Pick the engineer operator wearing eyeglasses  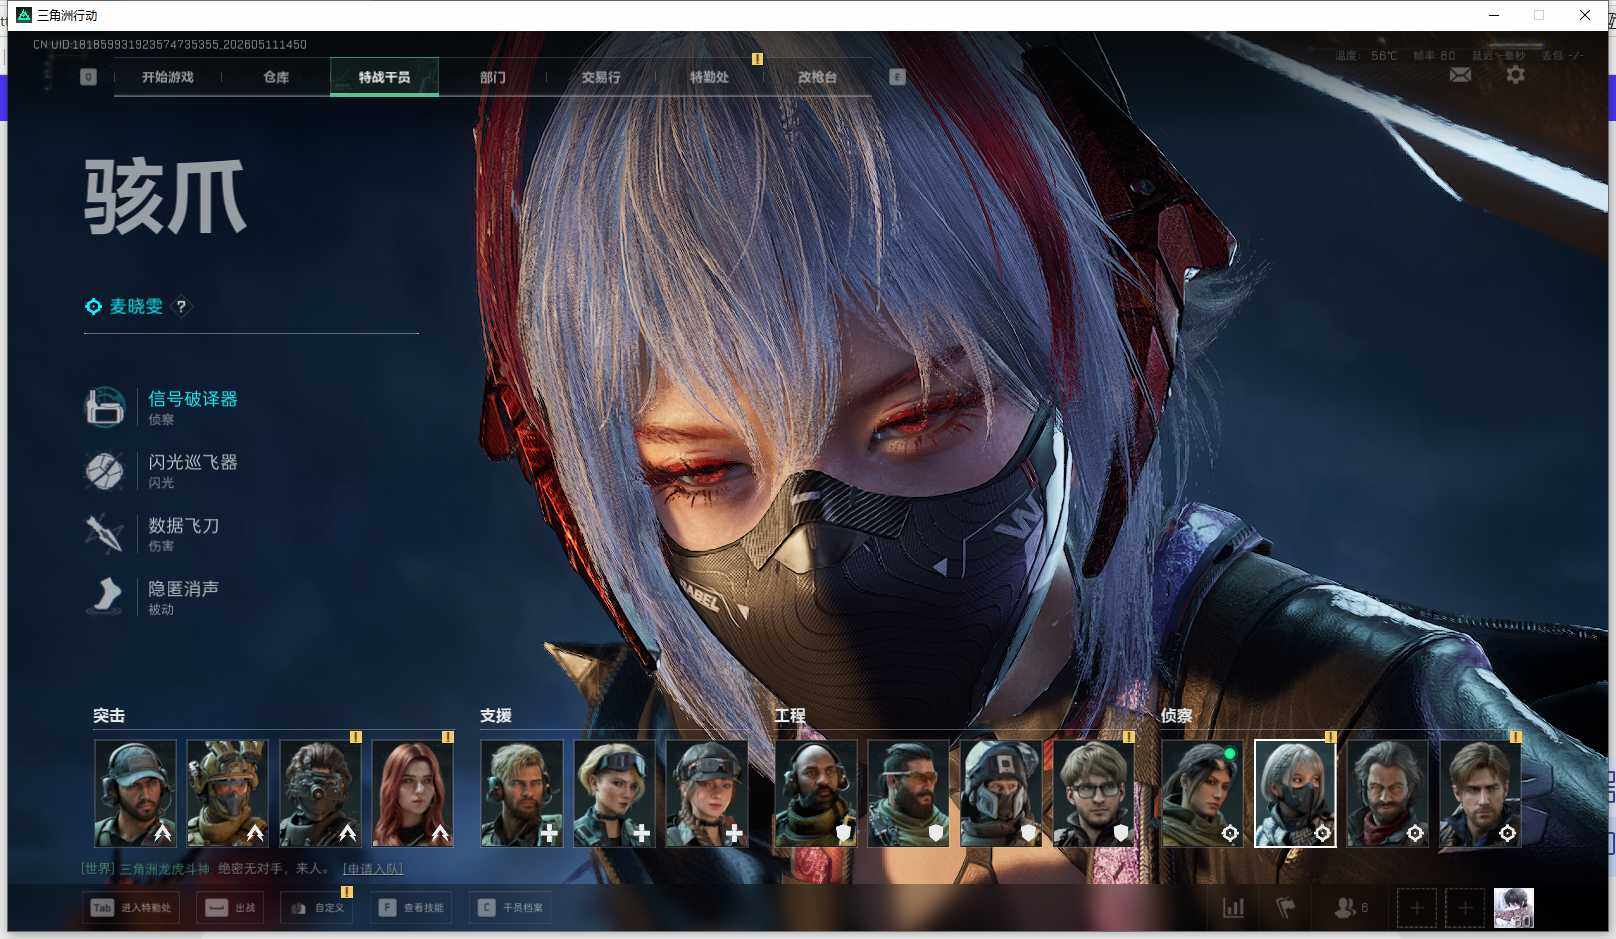point(1093,793)
